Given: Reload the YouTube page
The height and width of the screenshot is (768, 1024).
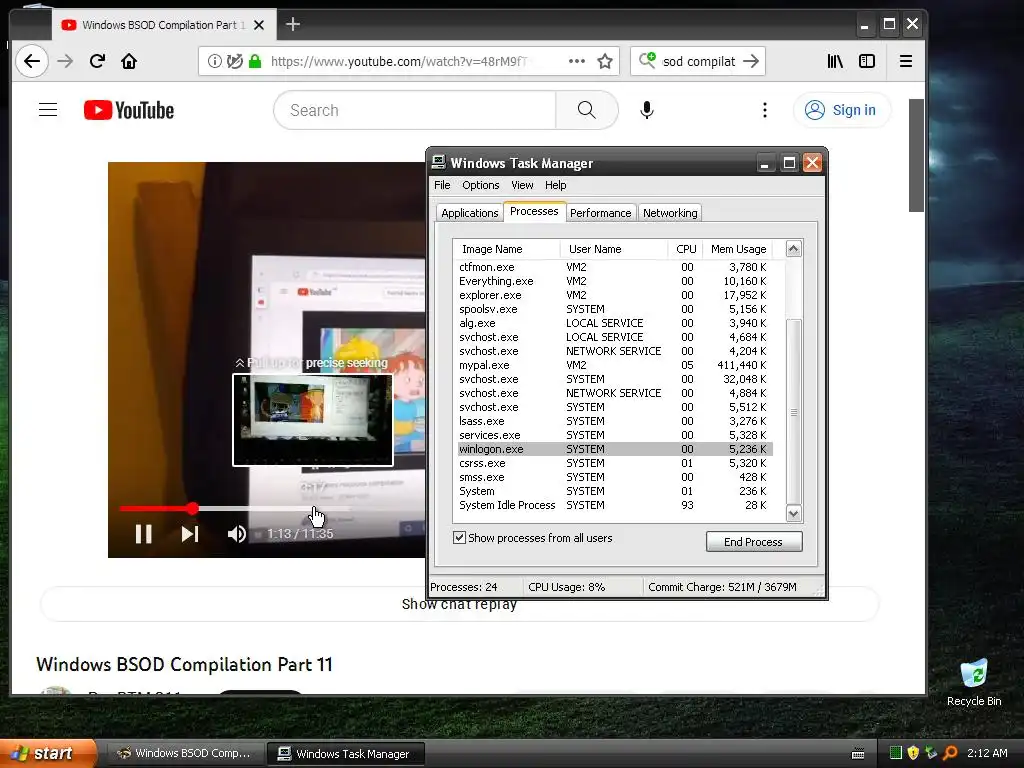Looking at the screenshot, I should tap(97, 61).
